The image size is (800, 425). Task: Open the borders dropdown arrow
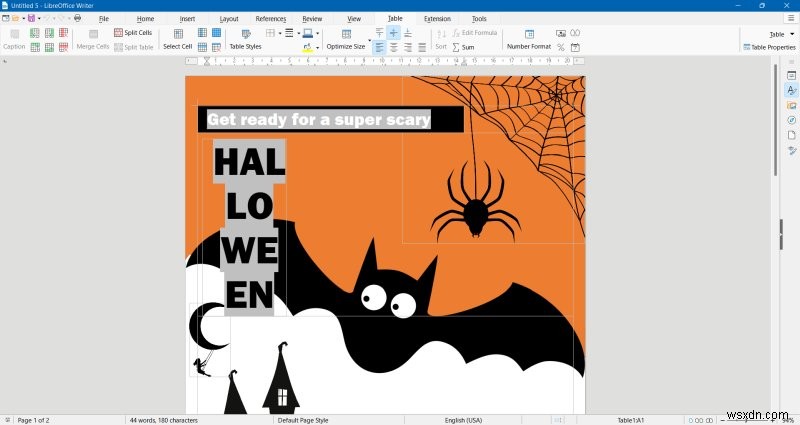pyautogui.click(x=280, y=33)
